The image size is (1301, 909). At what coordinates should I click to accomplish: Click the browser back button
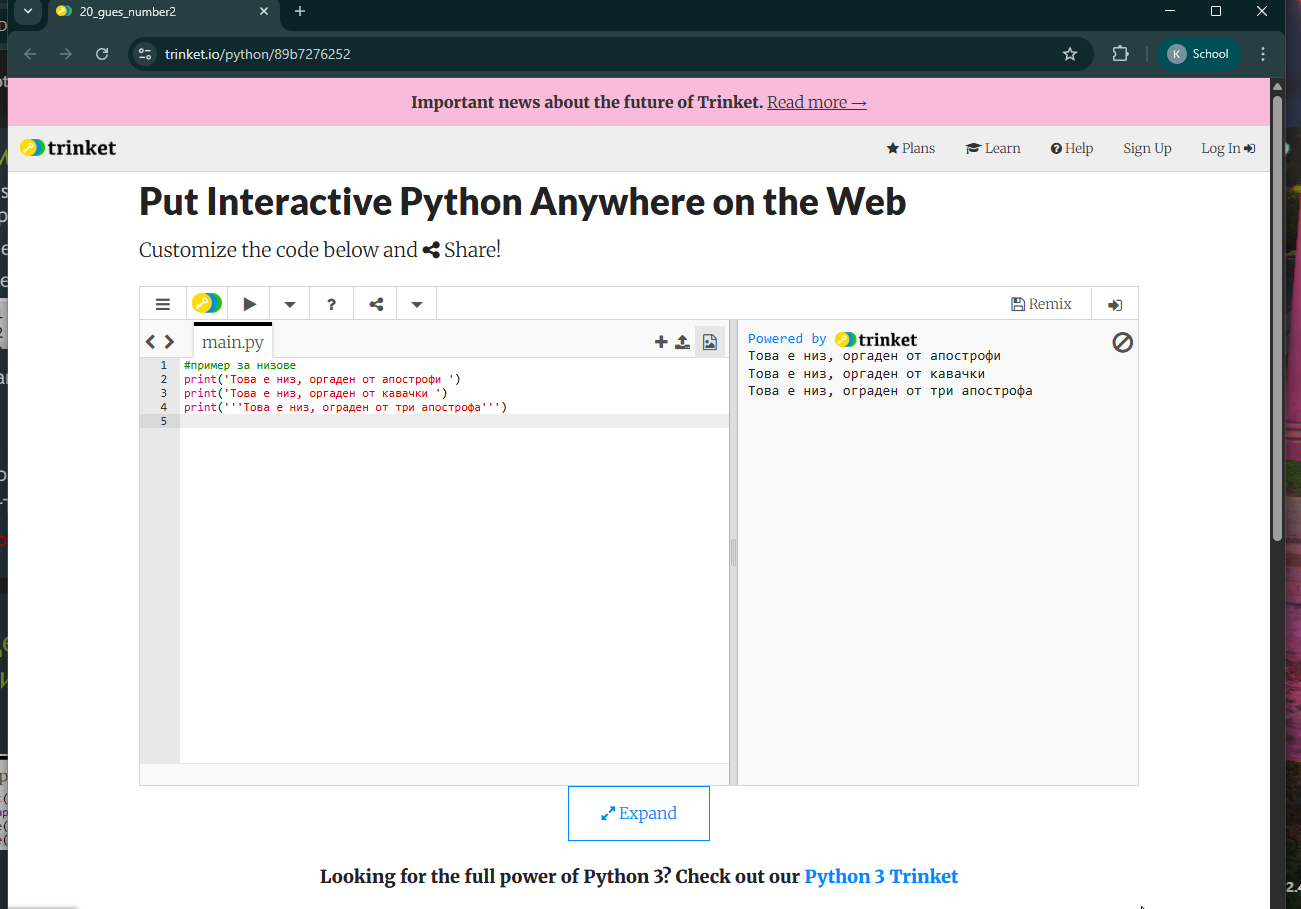click(30, 54)
